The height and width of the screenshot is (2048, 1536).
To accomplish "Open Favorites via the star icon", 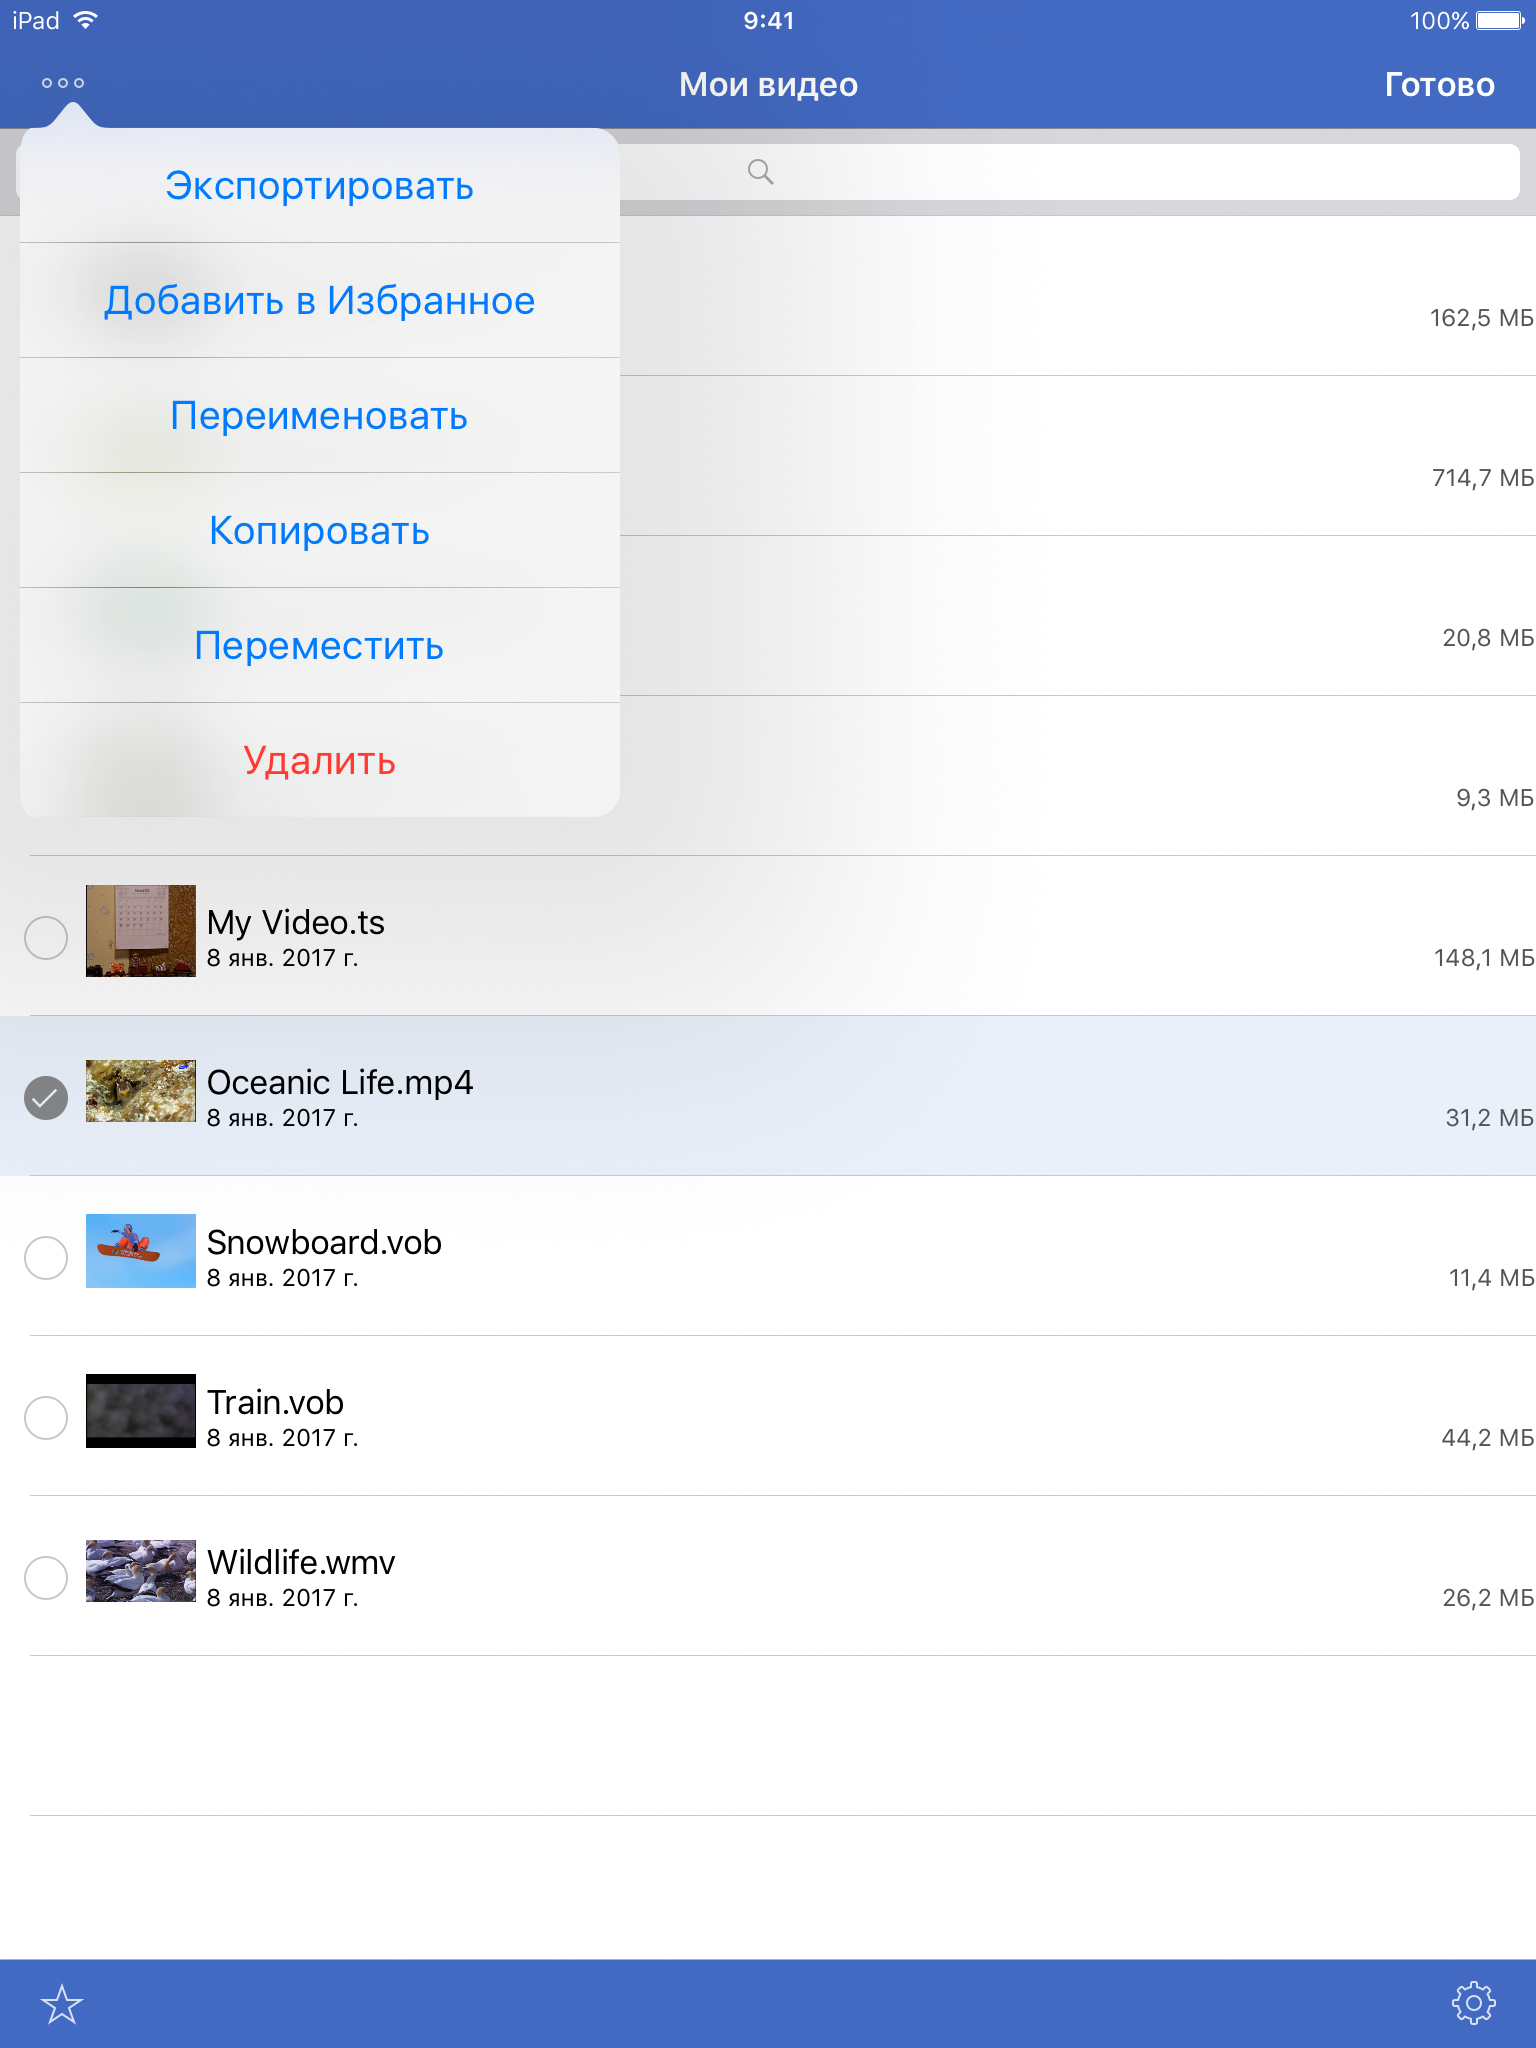I will click(x=62, y=2004).
